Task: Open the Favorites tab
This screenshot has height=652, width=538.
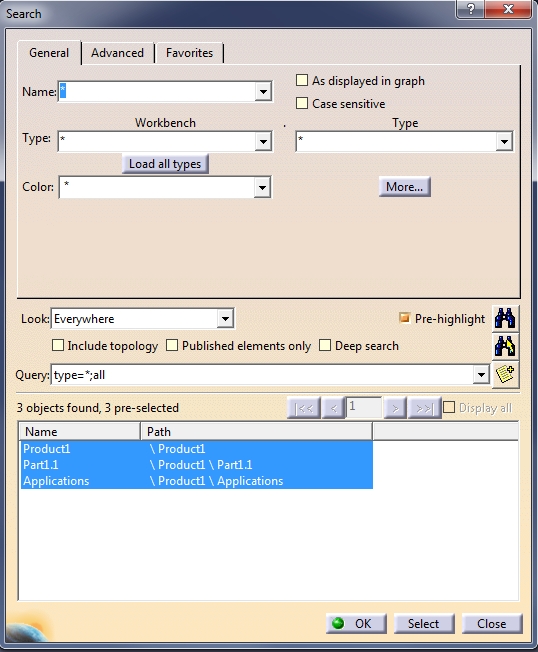Action: [189, 53]
